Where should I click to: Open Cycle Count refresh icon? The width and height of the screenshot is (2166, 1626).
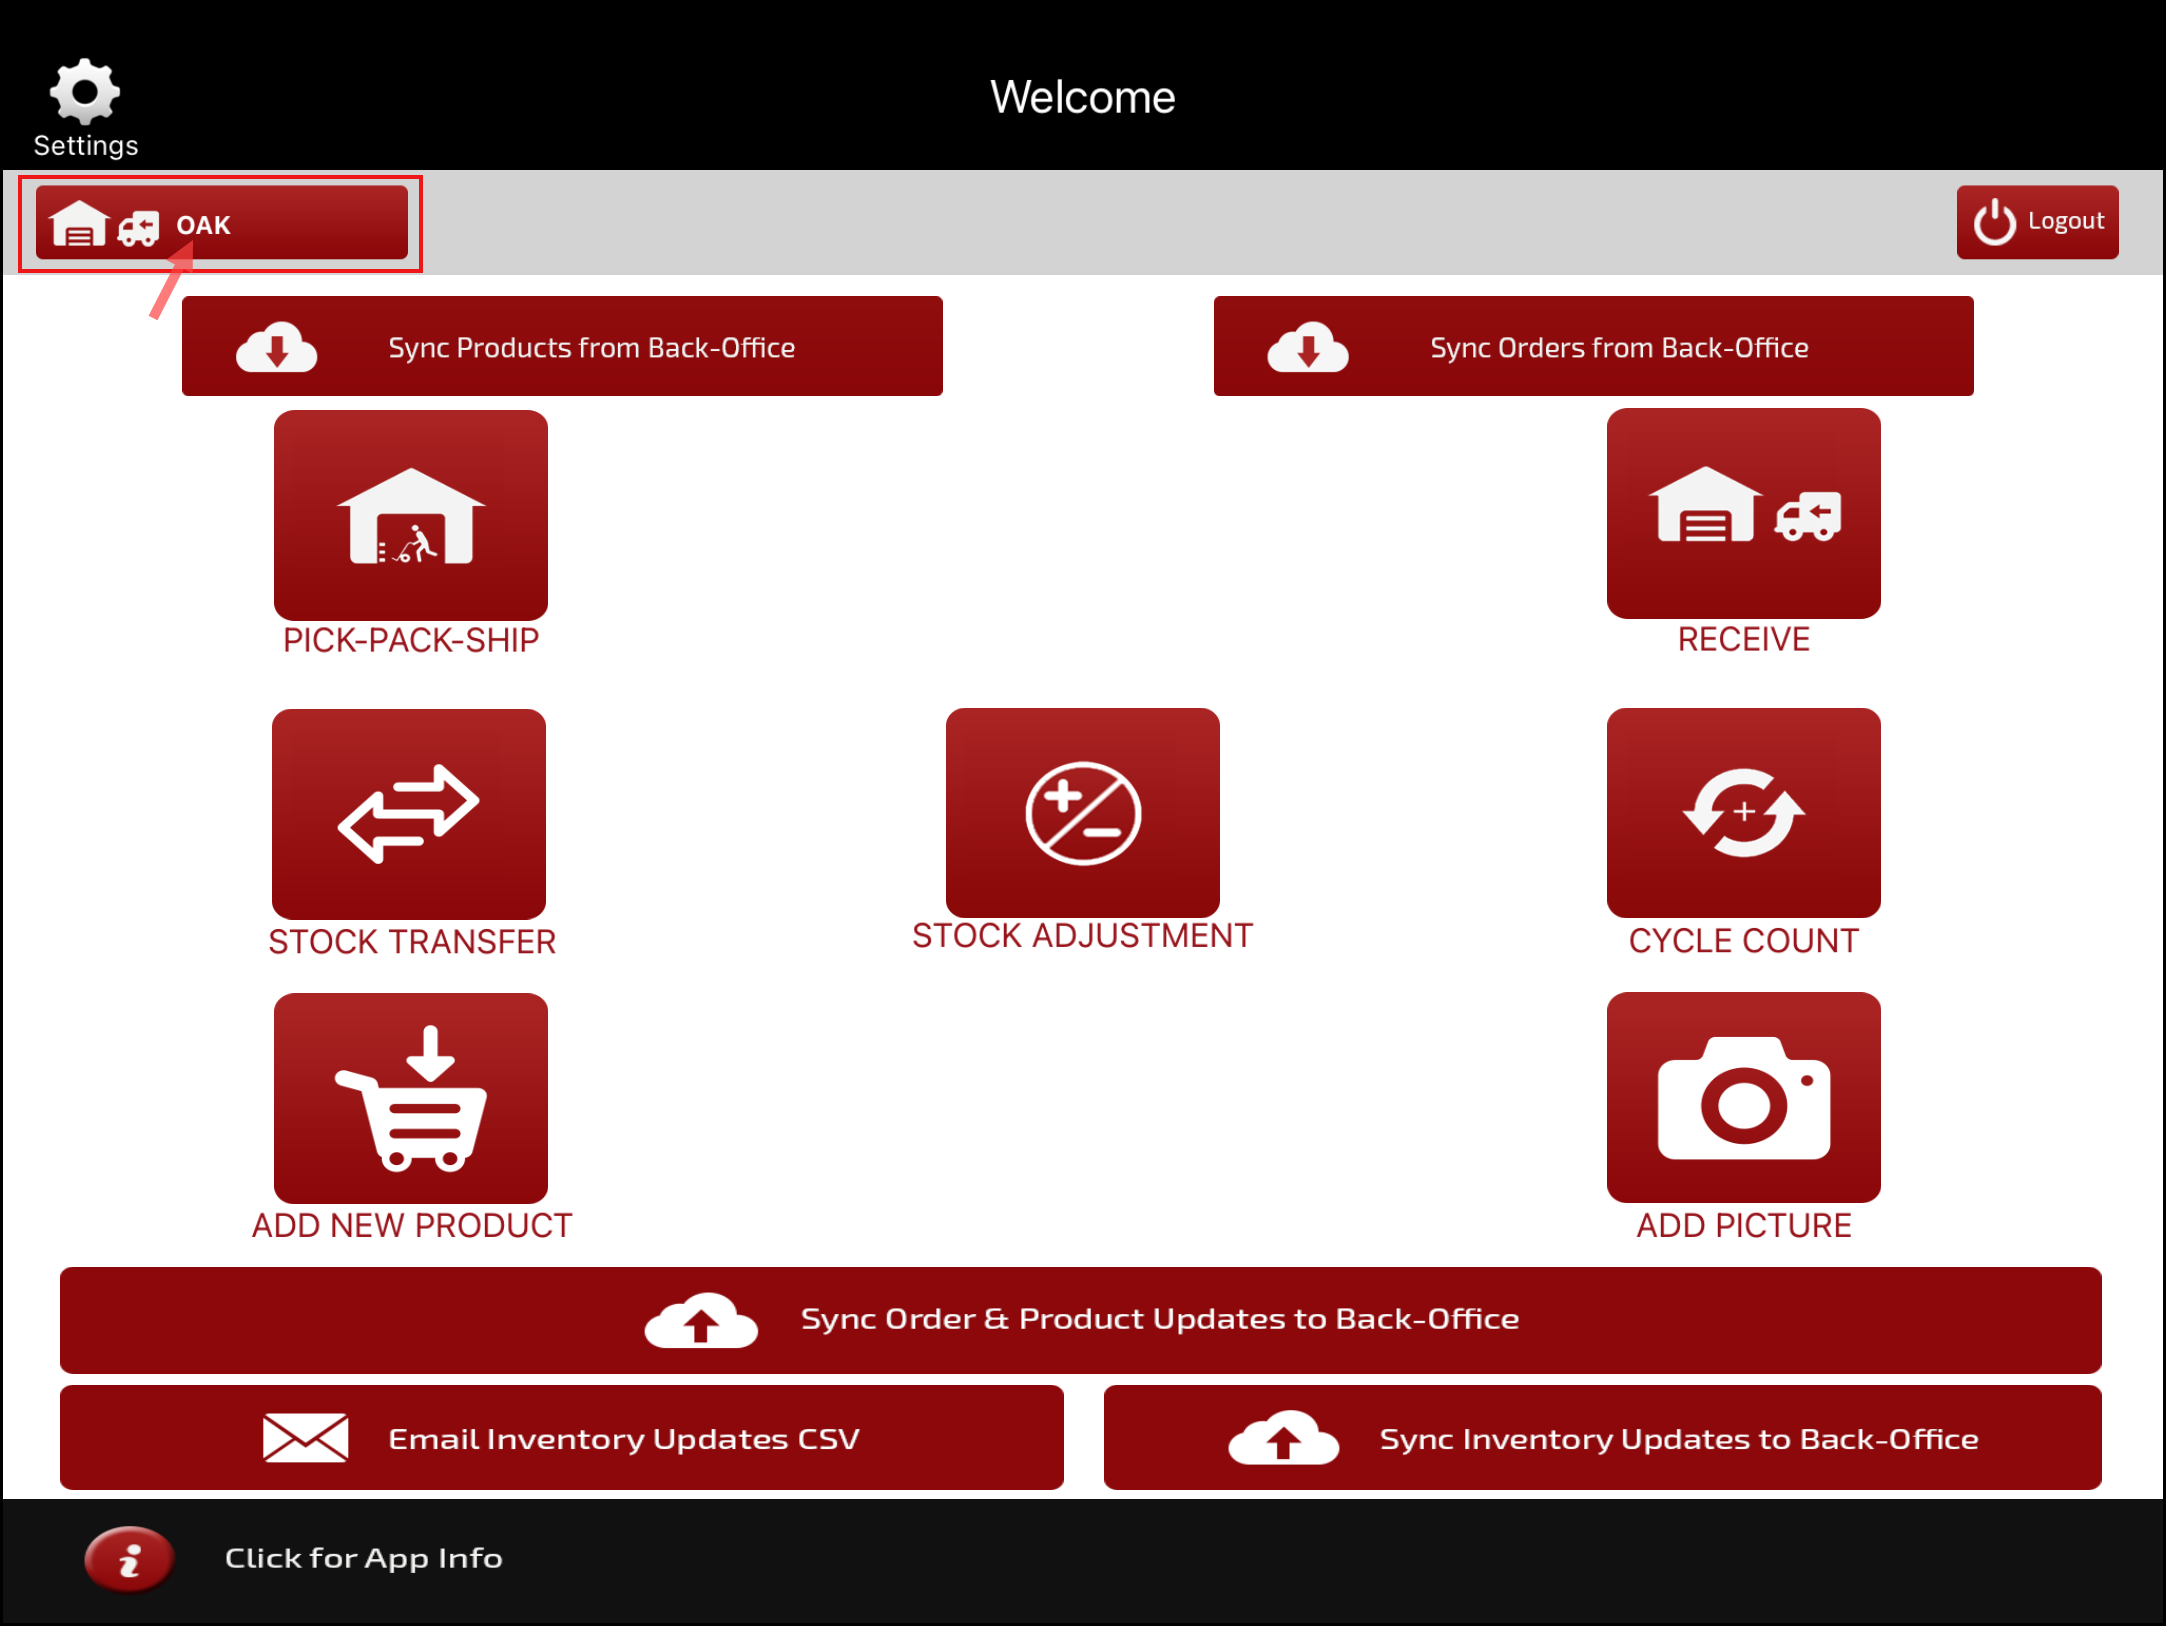[1742, 812]
